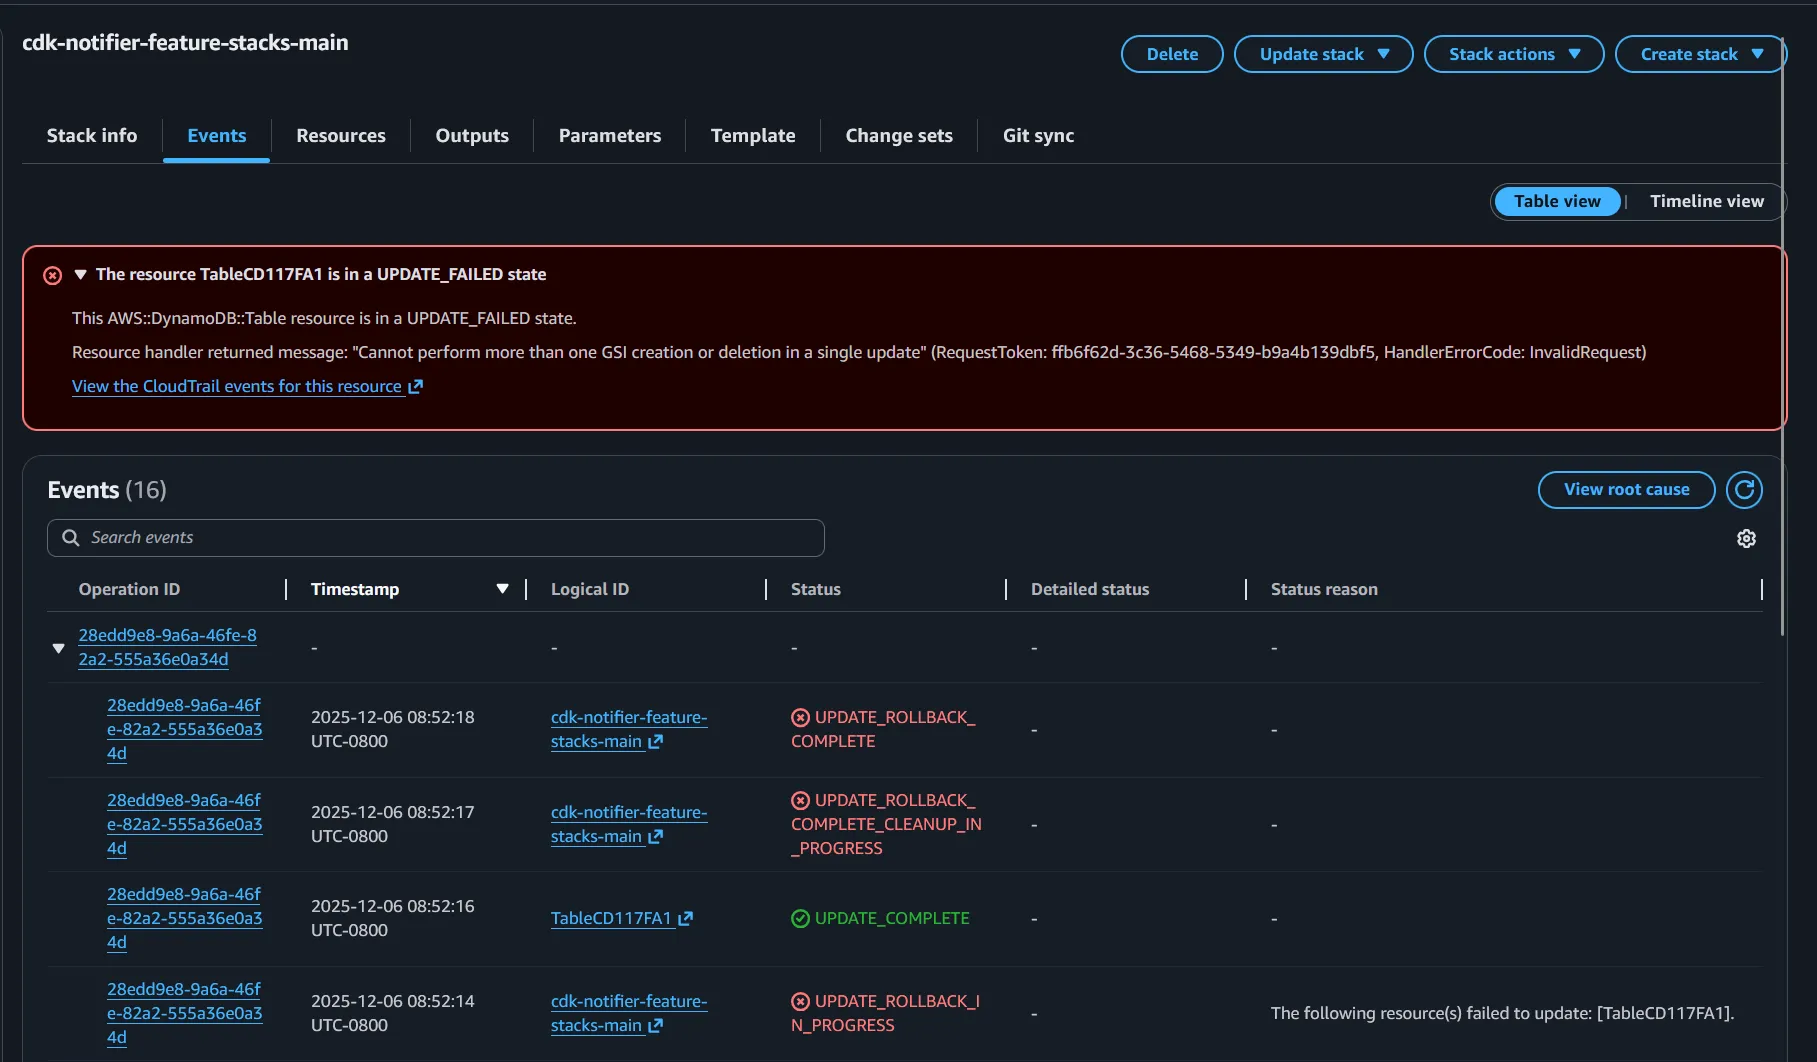1817x1062 pixels.
Task: Refresh the events list
Action: click(x=1744, y=490)
